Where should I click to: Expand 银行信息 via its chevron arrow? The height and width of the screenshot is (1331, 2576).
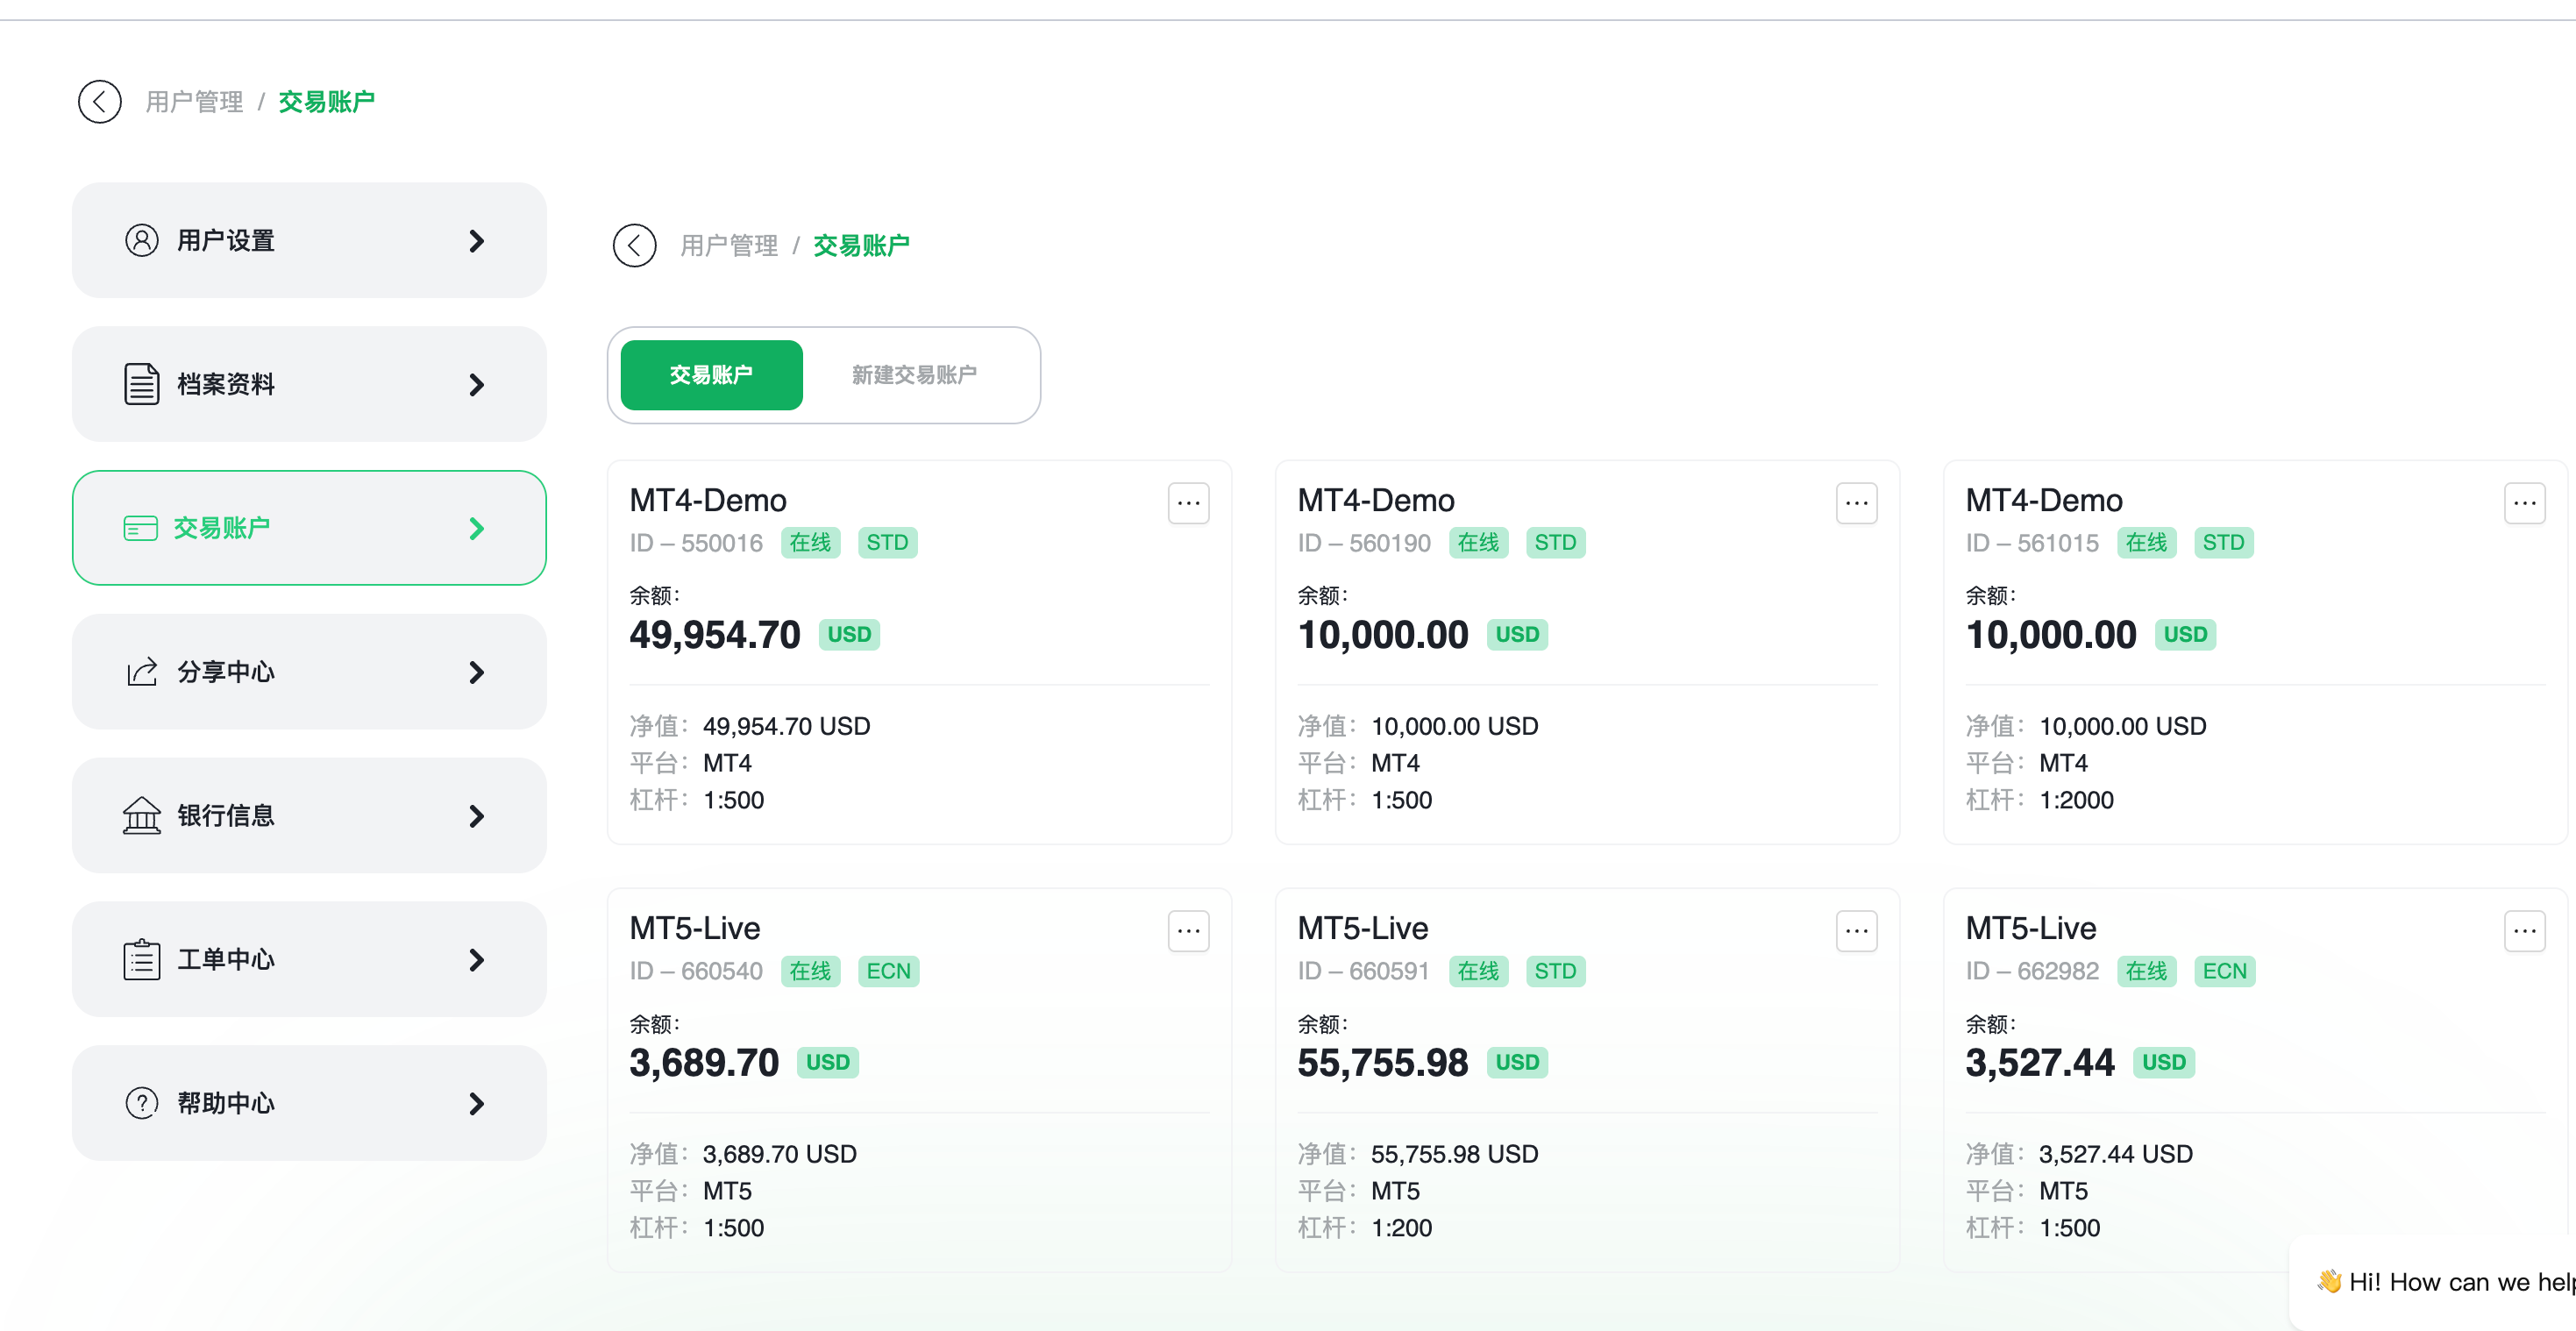coord(477,817)
